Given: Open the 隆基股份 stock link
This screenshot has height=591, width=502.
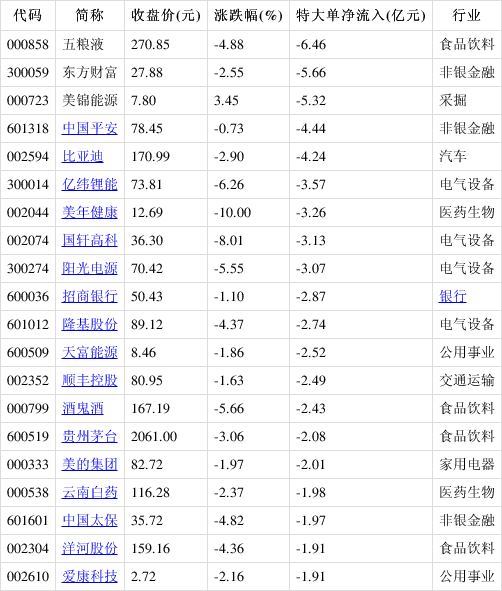Looking at the screenshot, I should click(90, 325).
